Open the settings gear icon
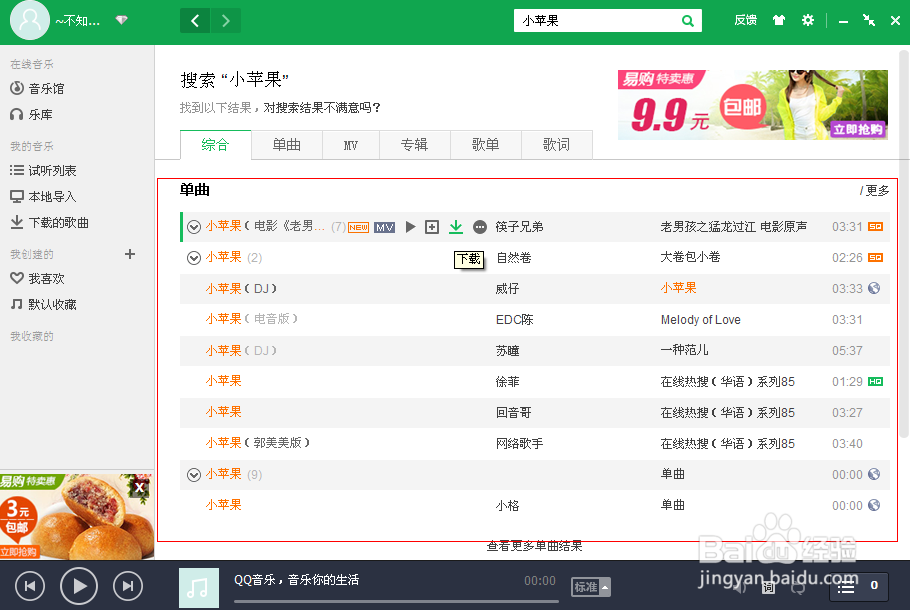 click(x=807, y=20)
